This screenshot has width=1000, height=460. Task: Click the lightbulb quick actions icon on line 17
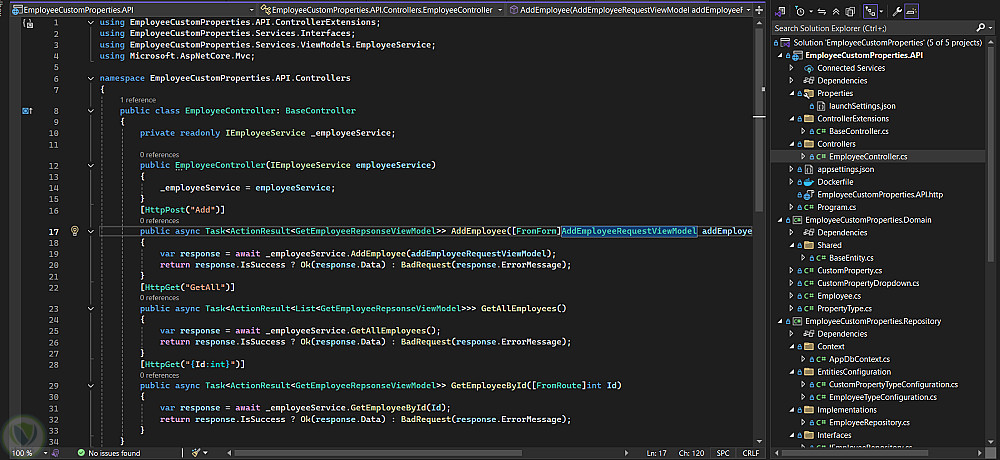tap(74, 231)
